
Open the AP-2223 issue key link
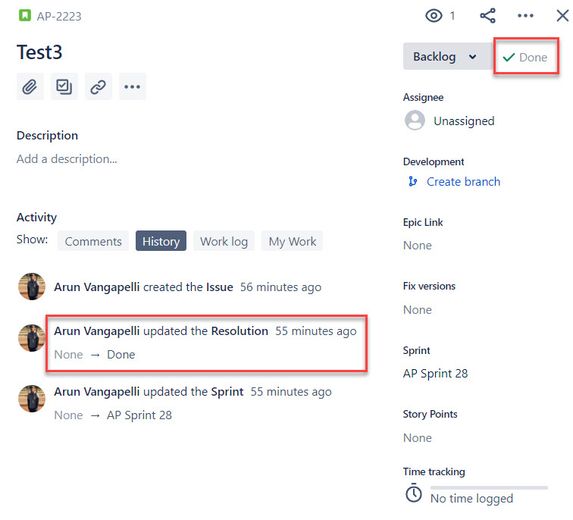point(59,16)
